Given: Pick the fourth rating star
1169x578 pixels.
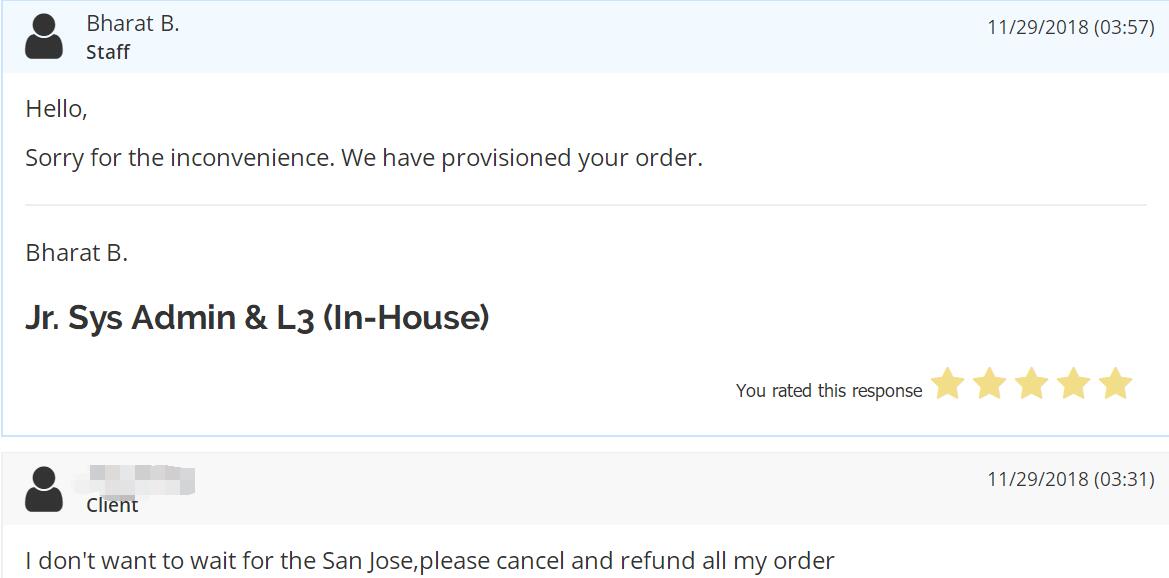Looking at the screenshot, I should click(x=1073, y=384).
